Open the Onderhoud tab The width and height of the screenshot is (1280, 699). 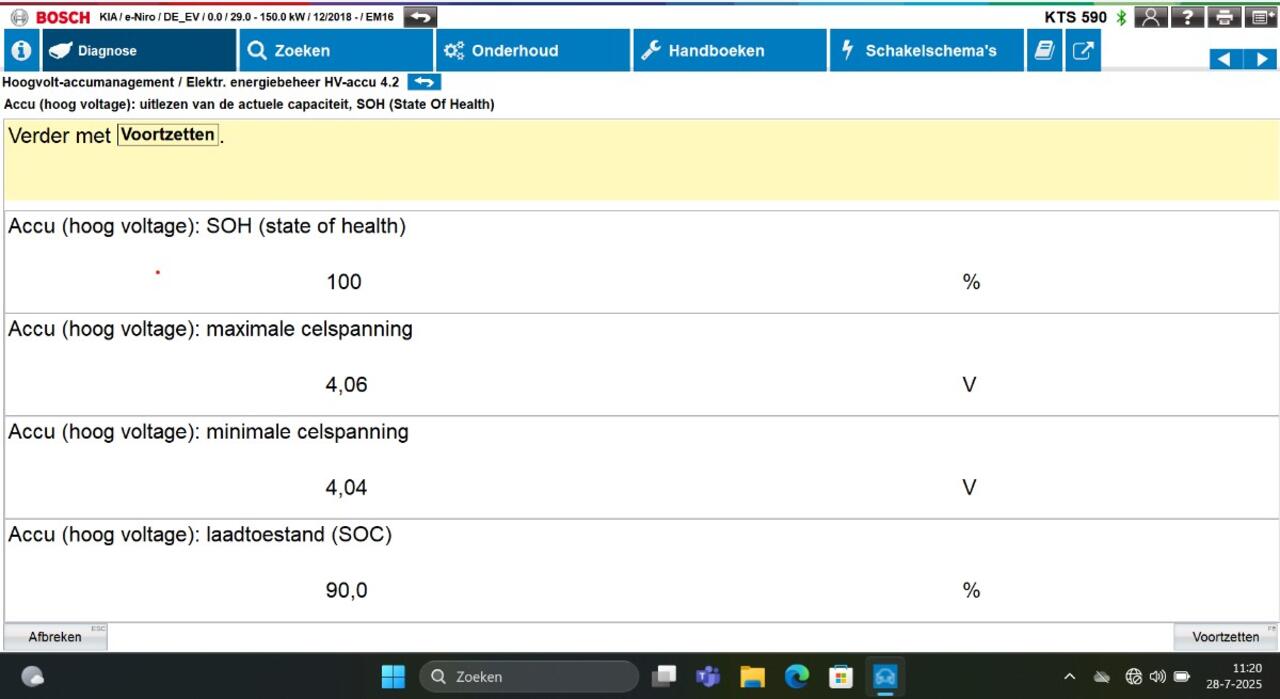[532, 51]
